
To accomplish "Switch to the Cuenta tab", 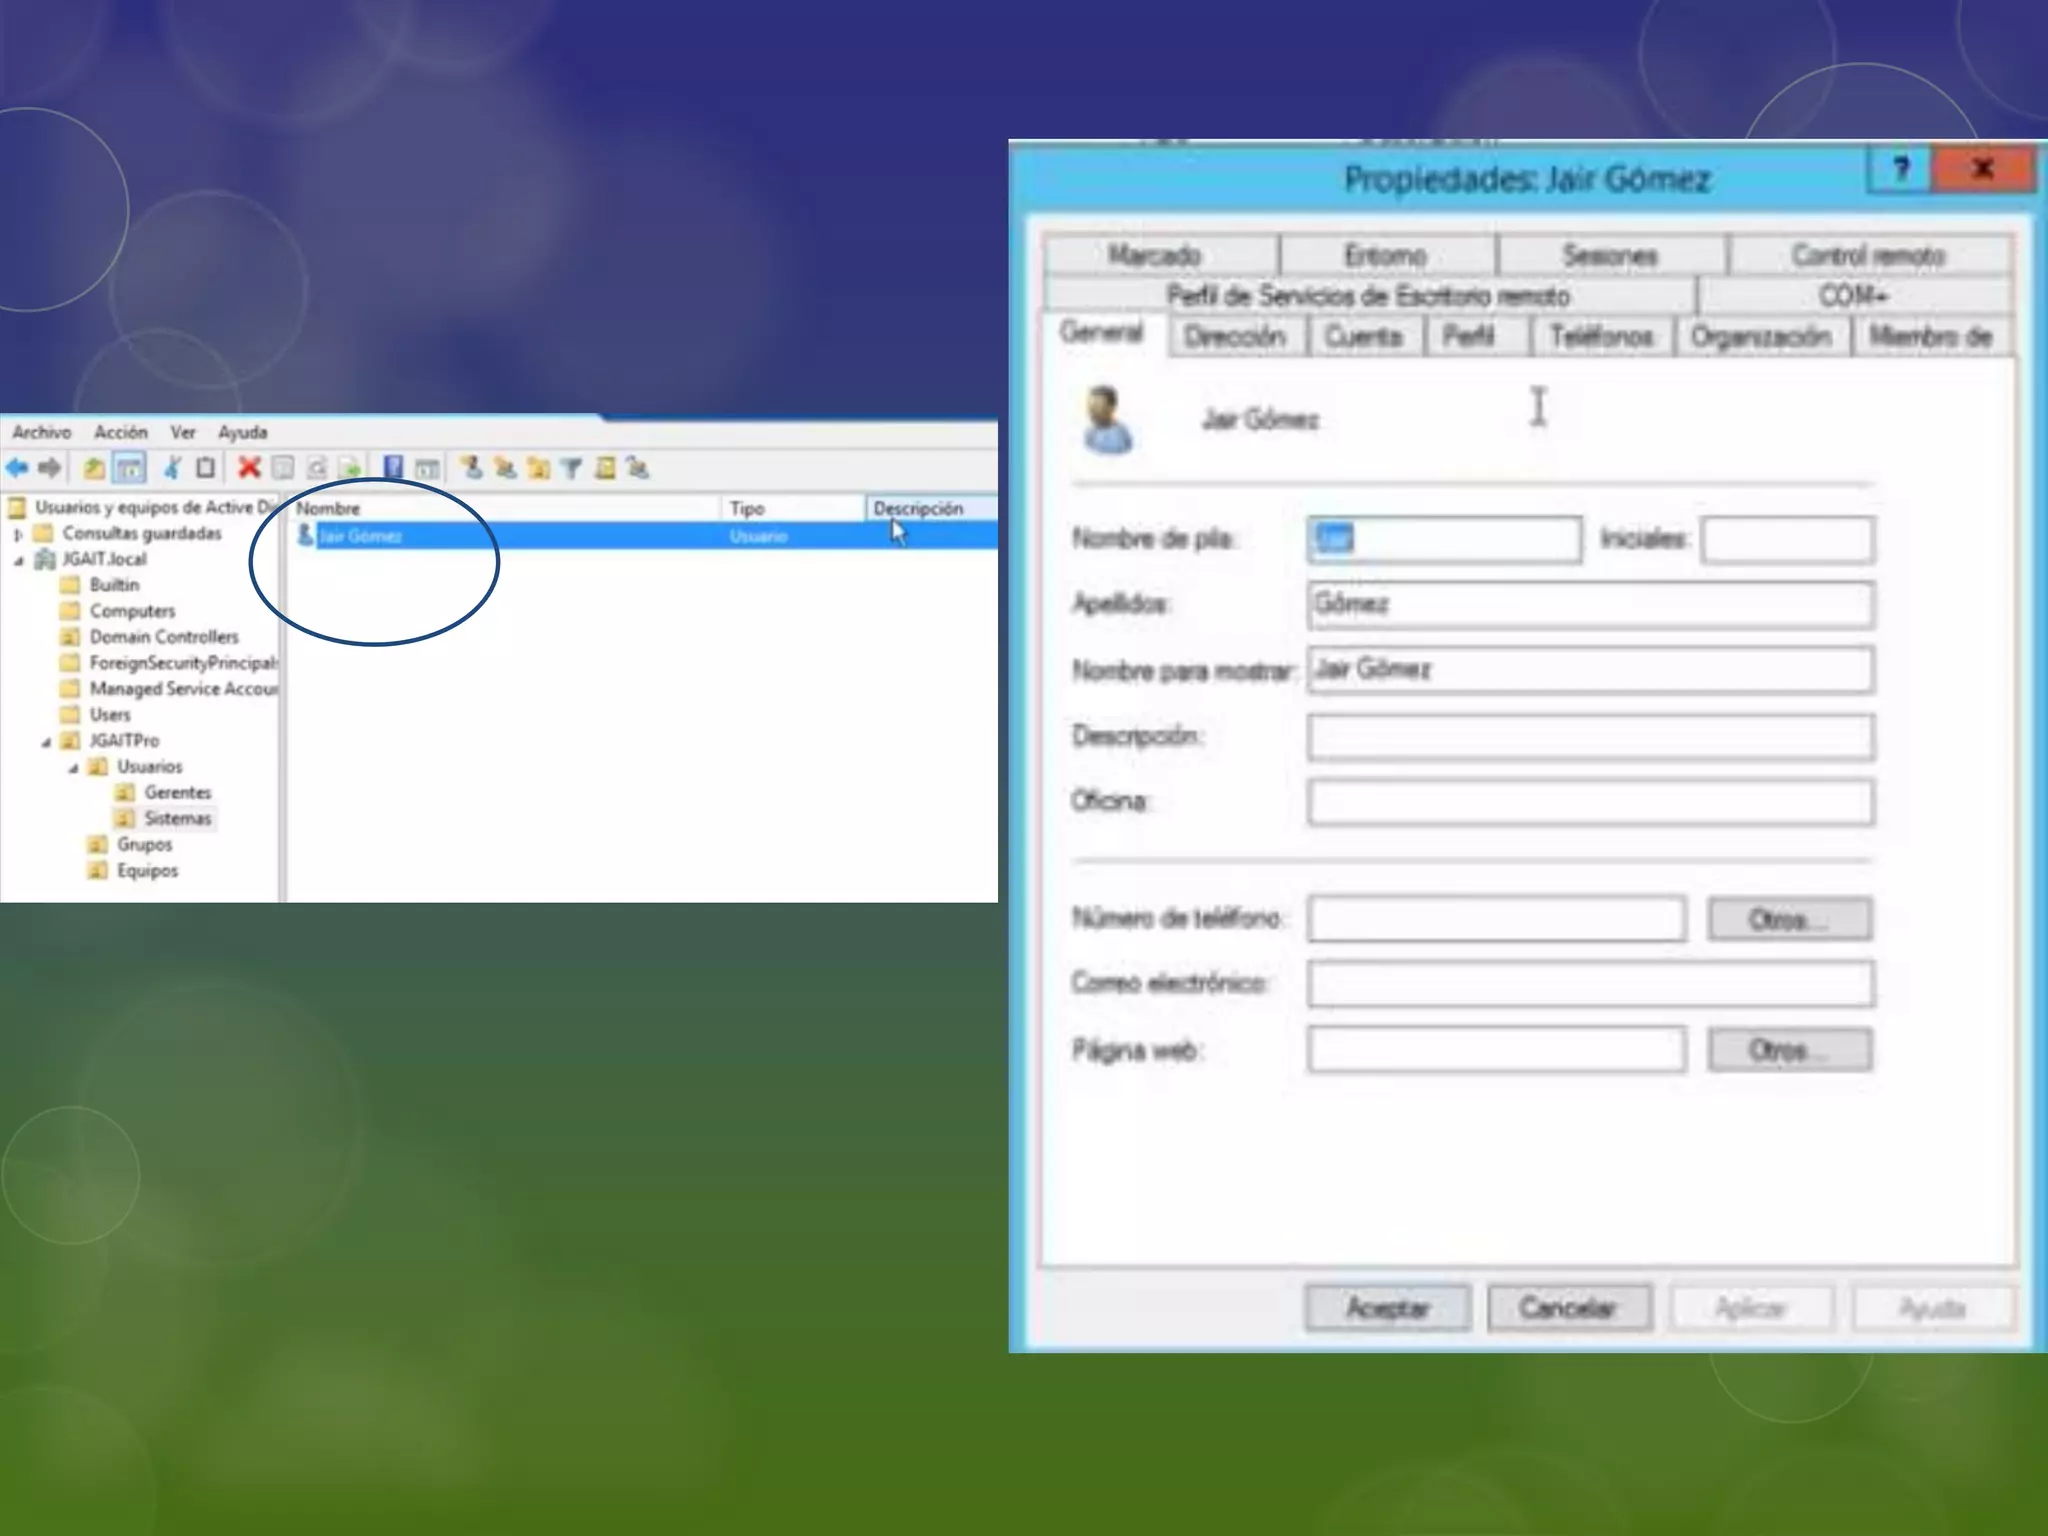I will click(x=1363, y=337).
